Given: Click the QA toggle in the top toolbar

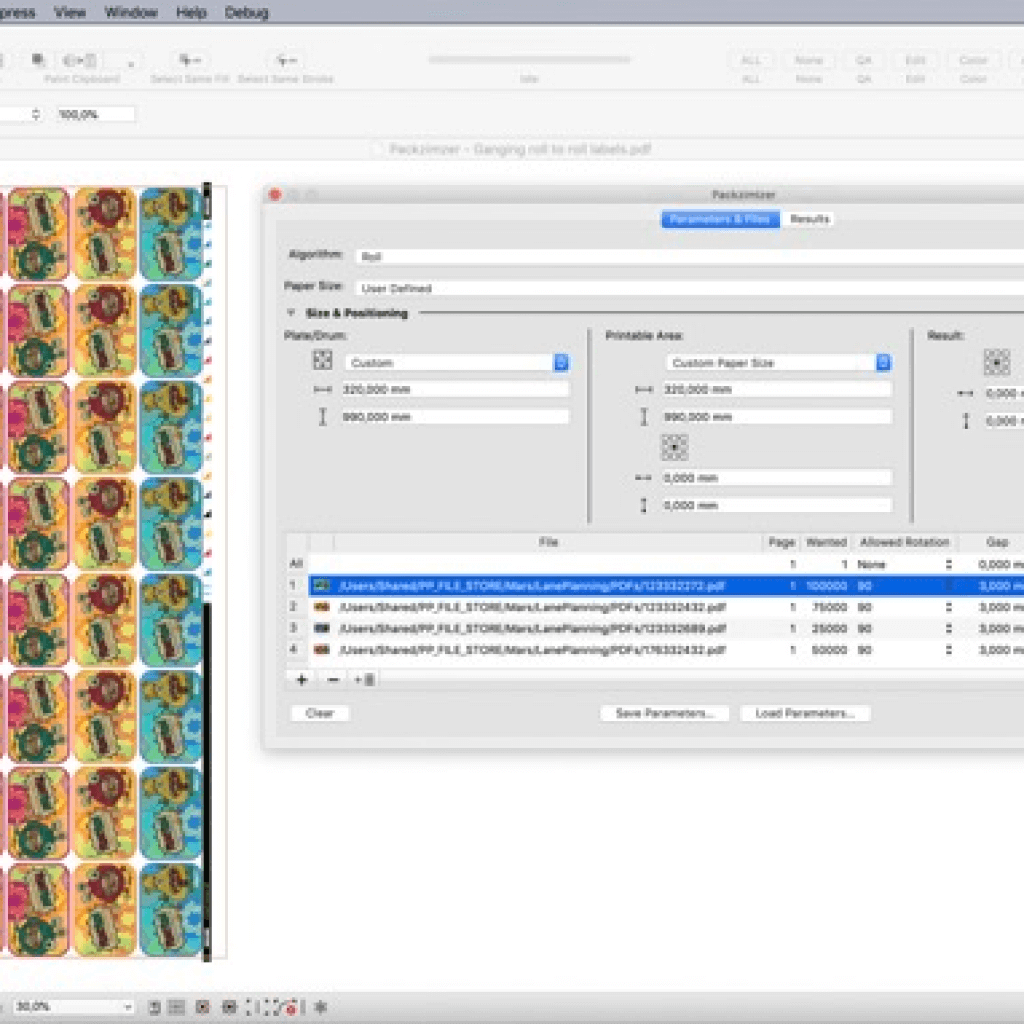Looking at the screenshot, I should [x=862, y=60].
